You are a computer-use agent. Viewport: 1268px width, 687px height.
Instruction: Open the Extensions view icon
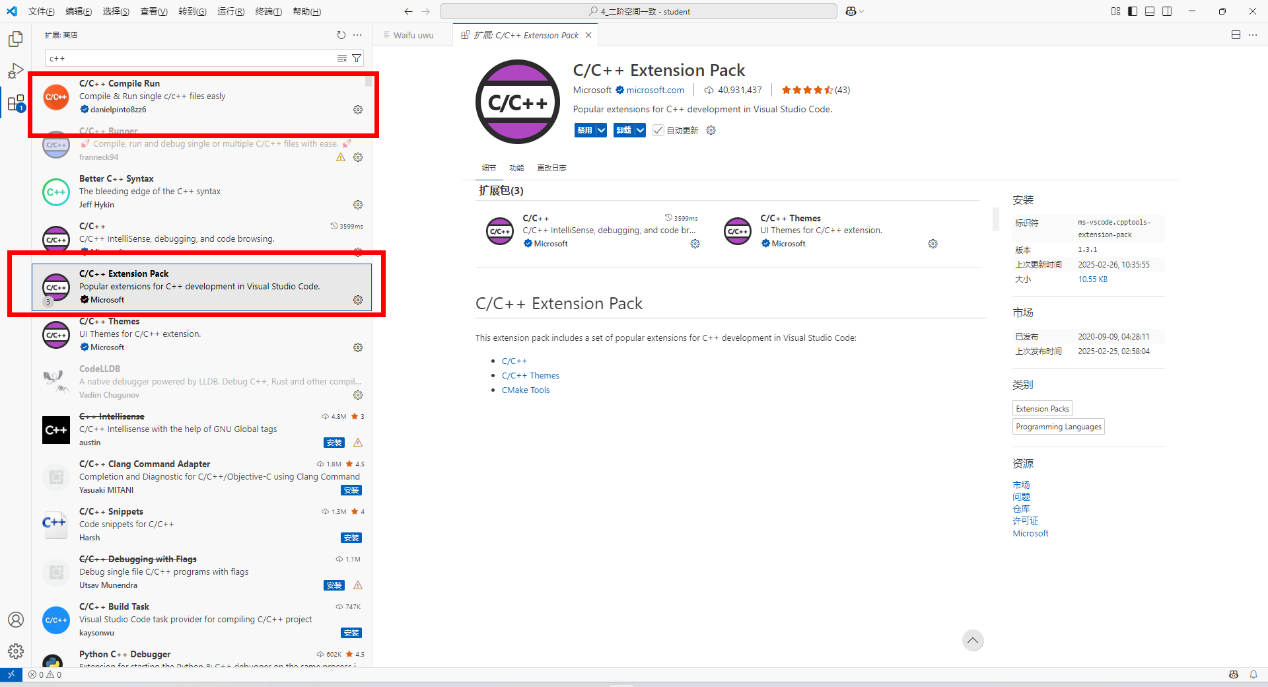pyautogui.click(x=16, y=102)
